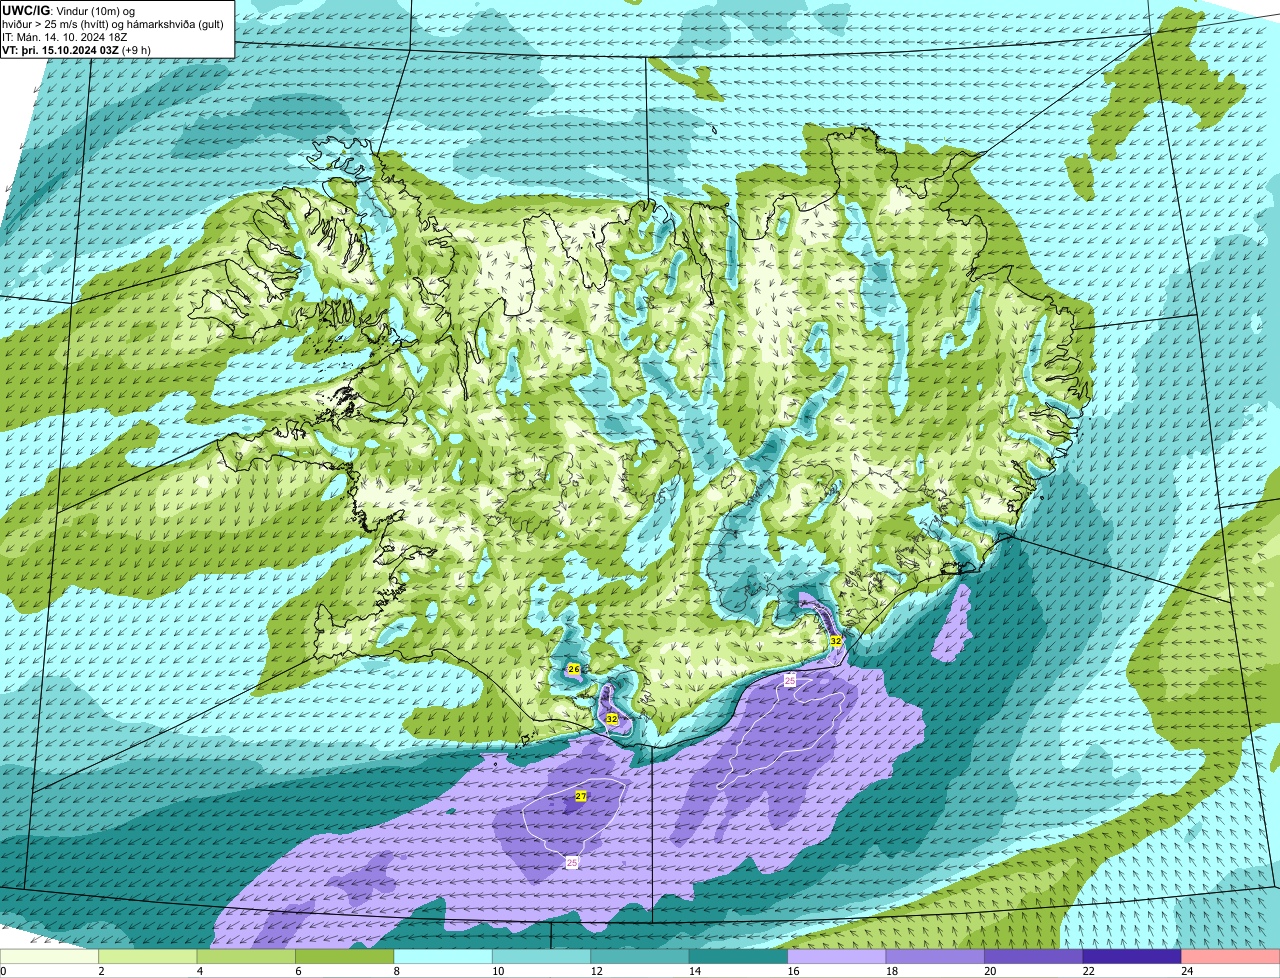This screenshot has width=1280, height=978.
Task: Select the dark teal 14–16 m/s legend segment
Action: (x=739, y=956)
